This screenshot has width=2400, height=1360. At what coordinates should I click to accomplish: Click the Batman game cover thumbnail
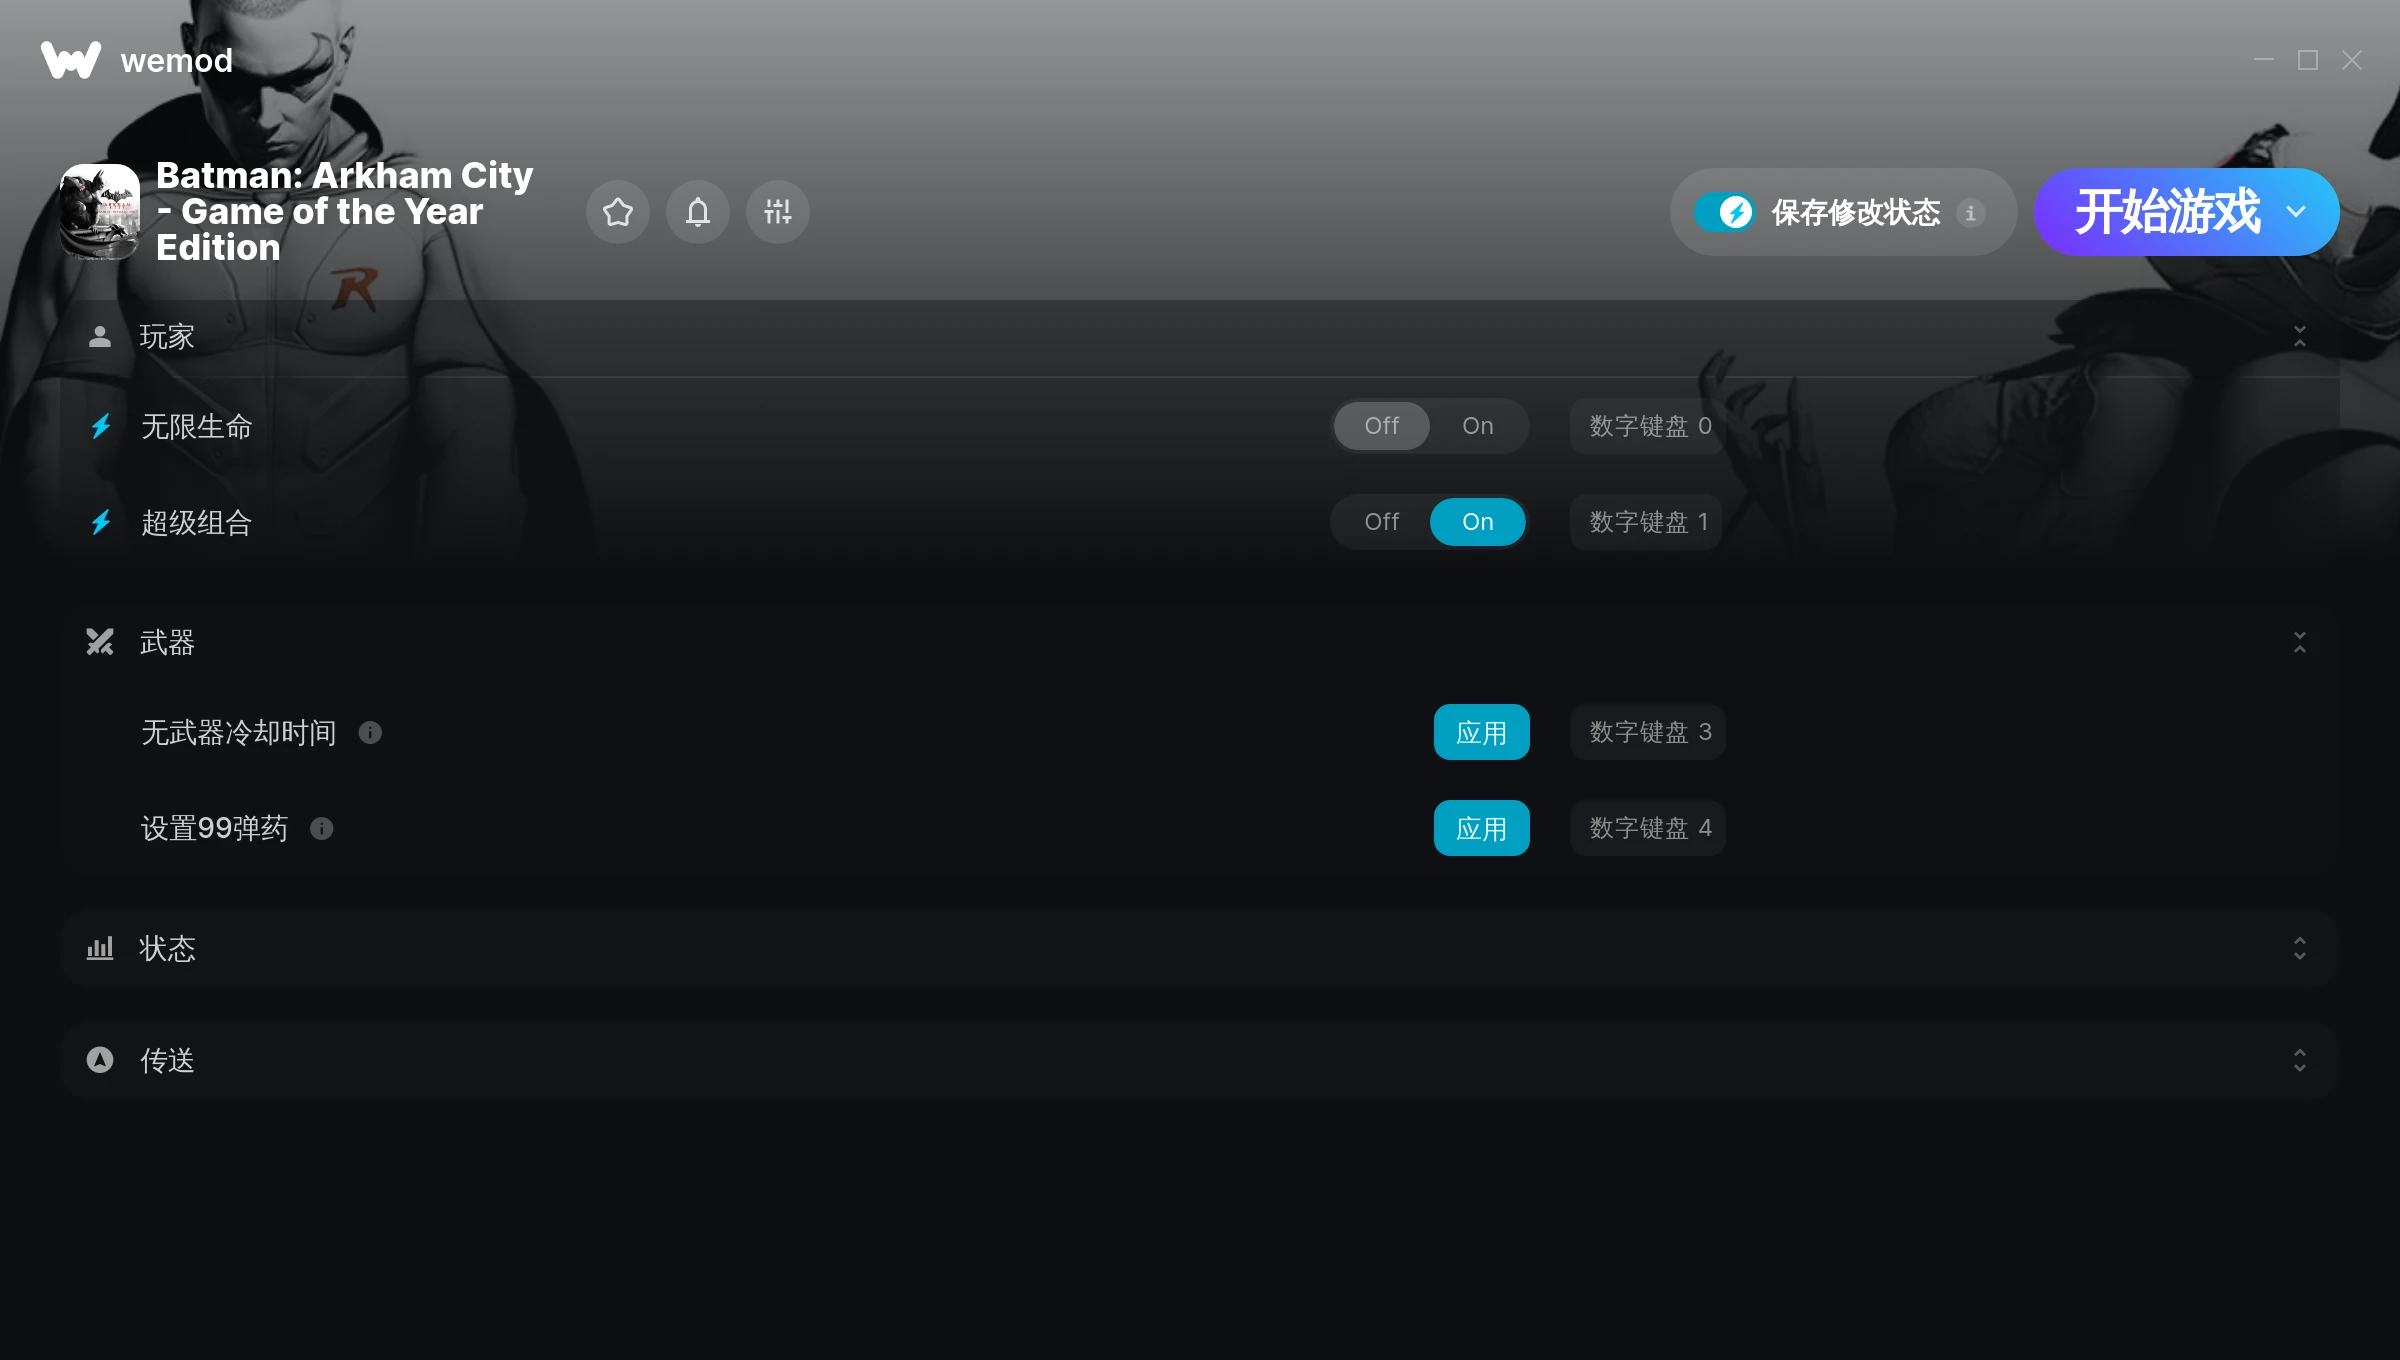coord(100,212)
